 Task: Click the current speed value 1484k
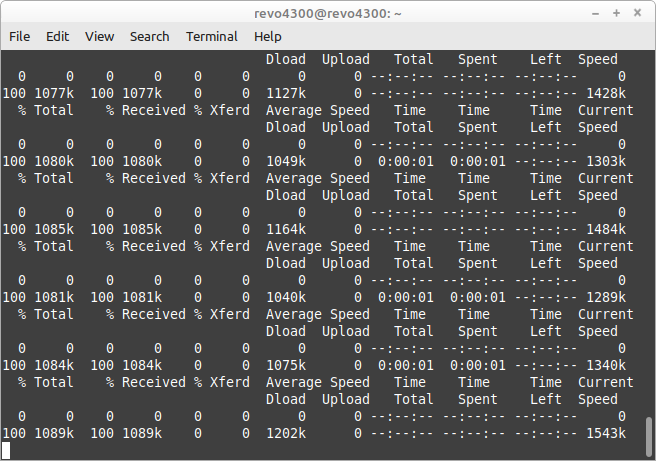click(x=606, y=229)
